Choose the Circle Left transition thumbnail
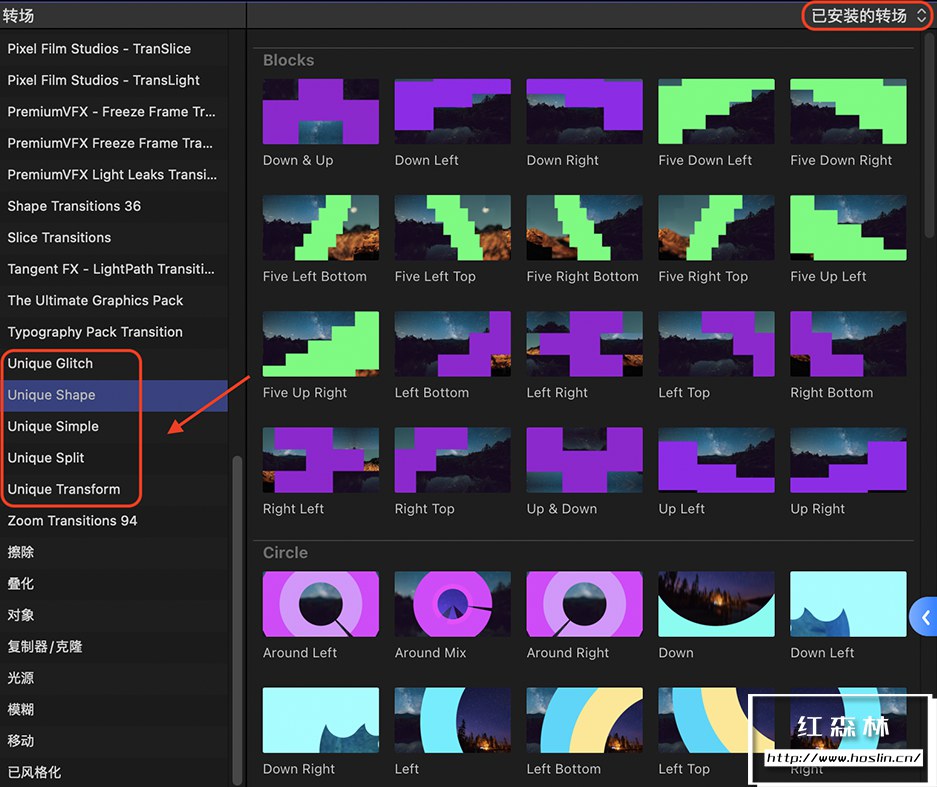 click(452, 720)
